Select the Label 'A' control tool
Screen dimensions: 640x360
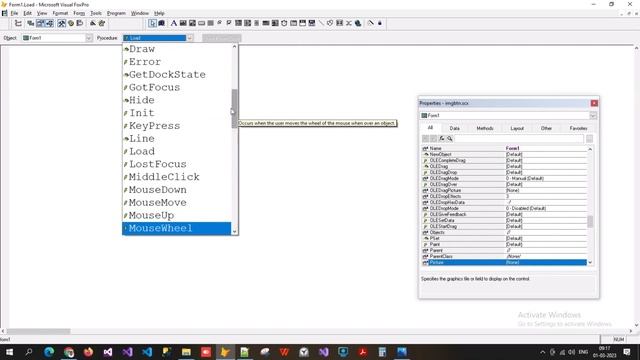[173, 23]
